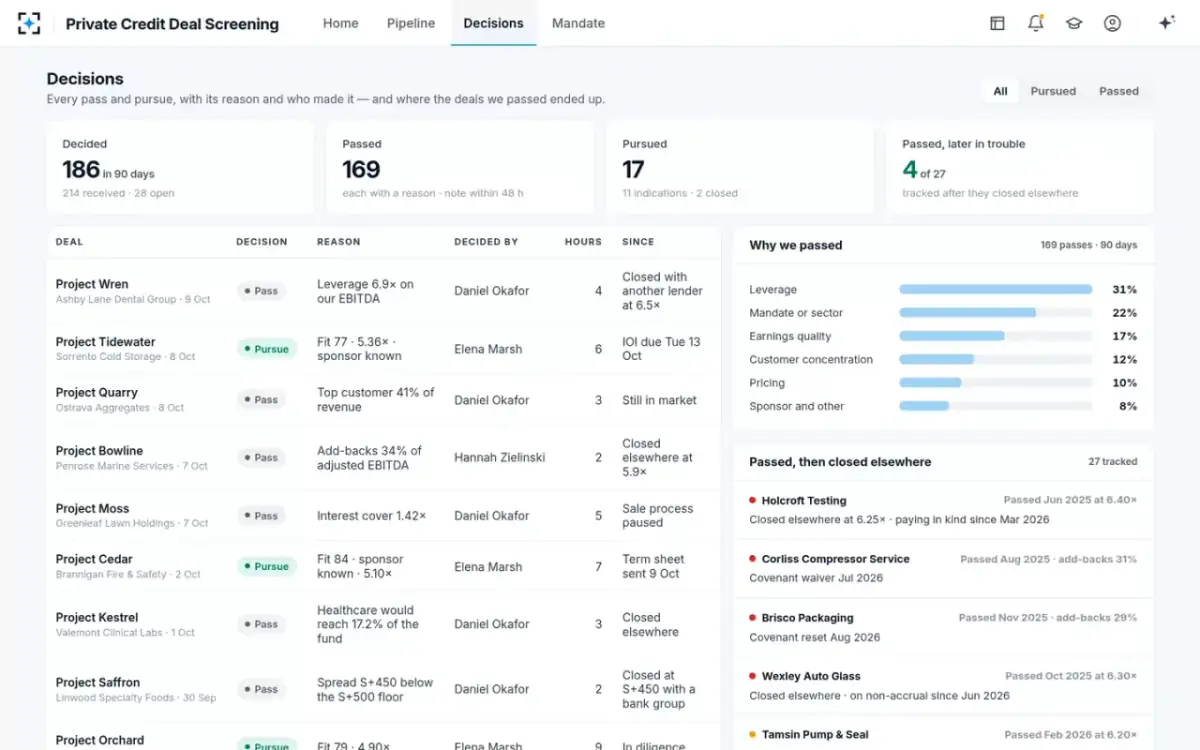Open Holcroft Testing in closed elsewhere list
The image size is (1200, 750).
click(x=804, y=501)
